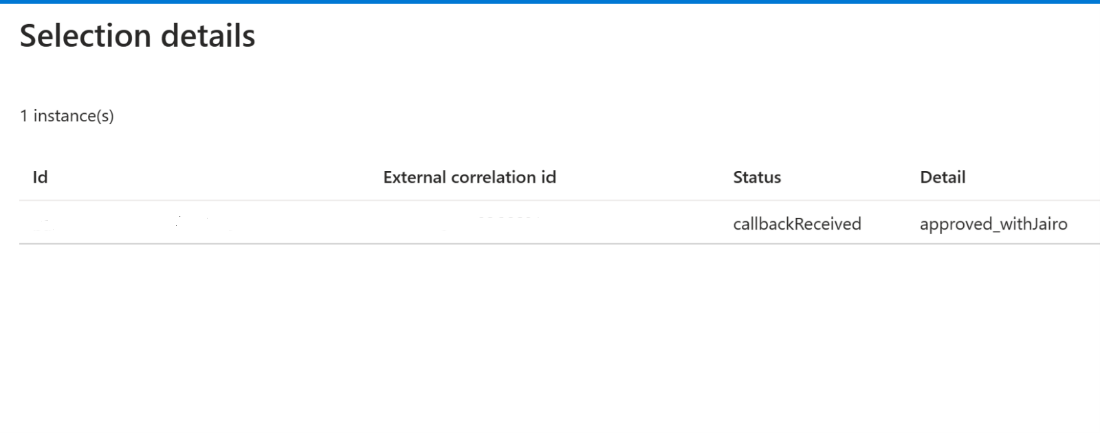The height and width of the screenshot is (433, 1100).
Task: Click the blank space right of the heading
Action: [x=650, y=38]
